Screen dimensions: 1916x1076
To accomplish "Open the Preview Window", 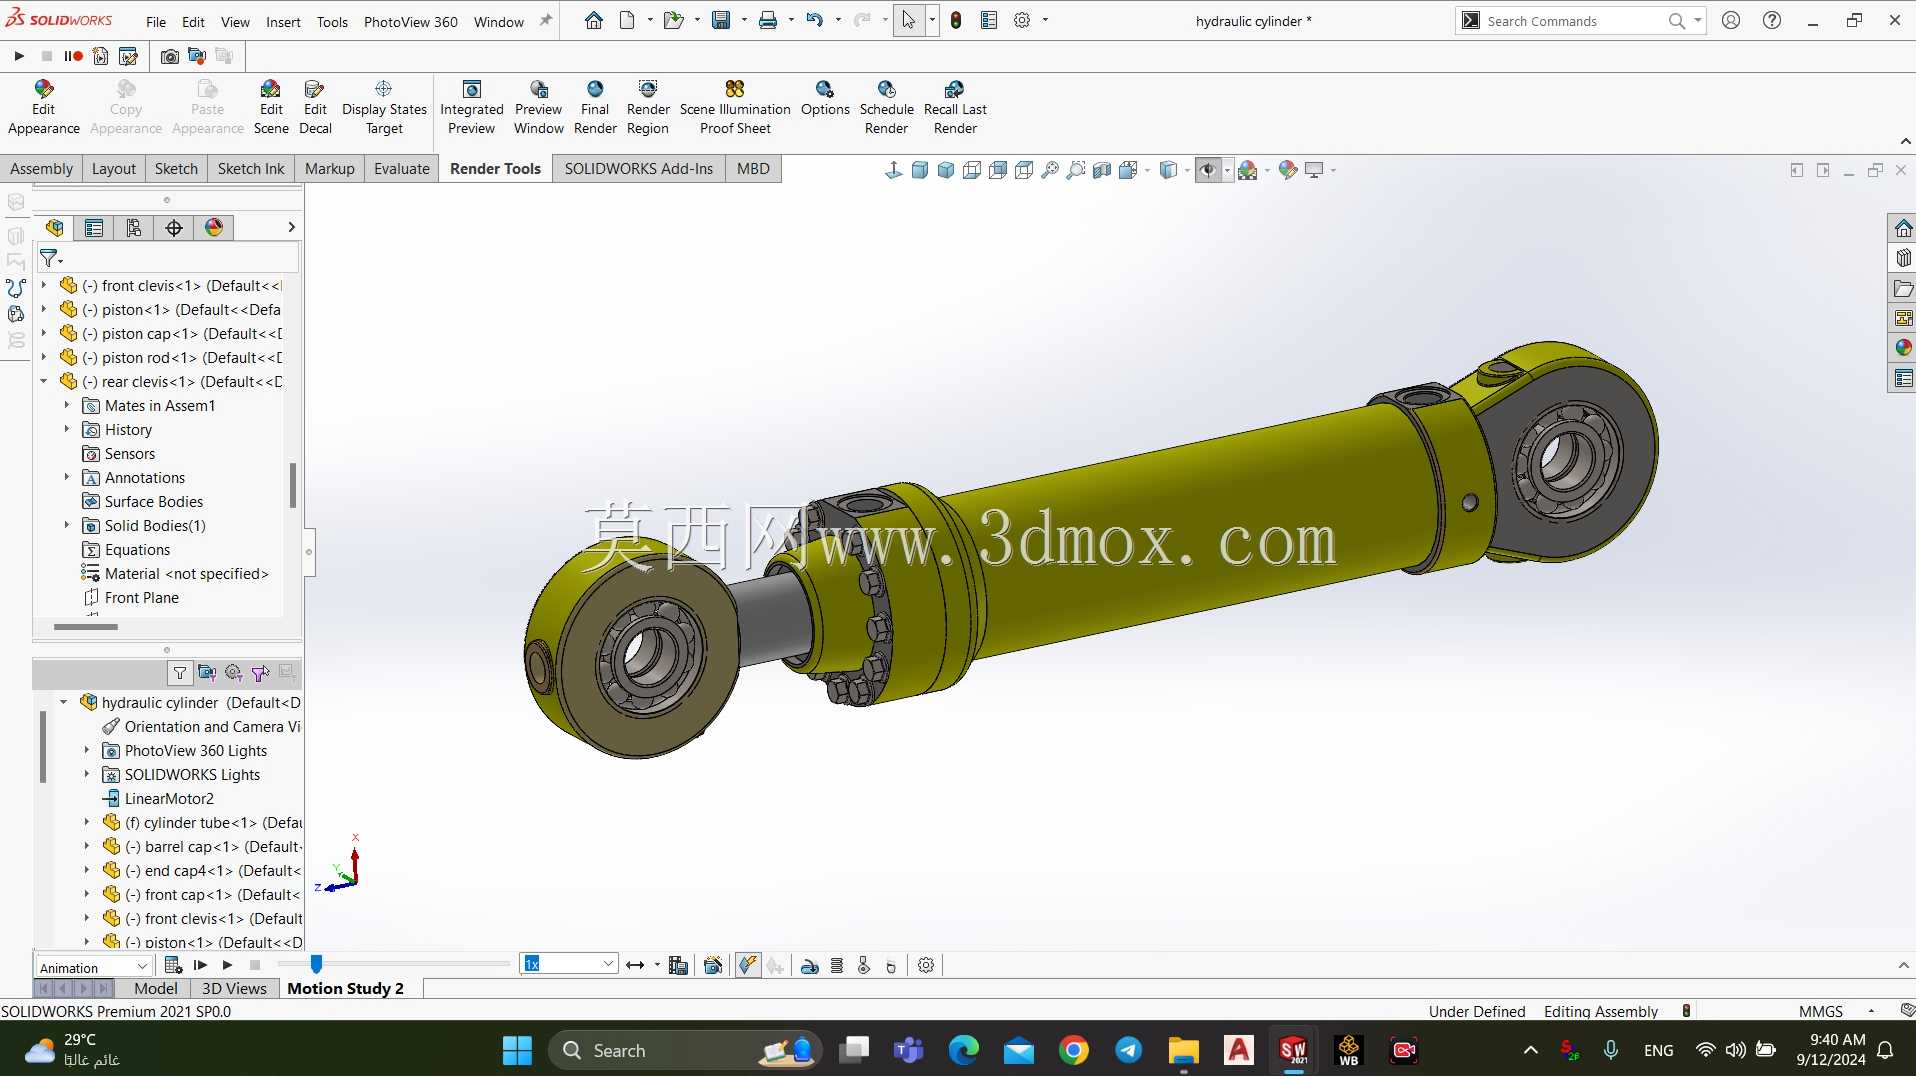I will point(539,107).
